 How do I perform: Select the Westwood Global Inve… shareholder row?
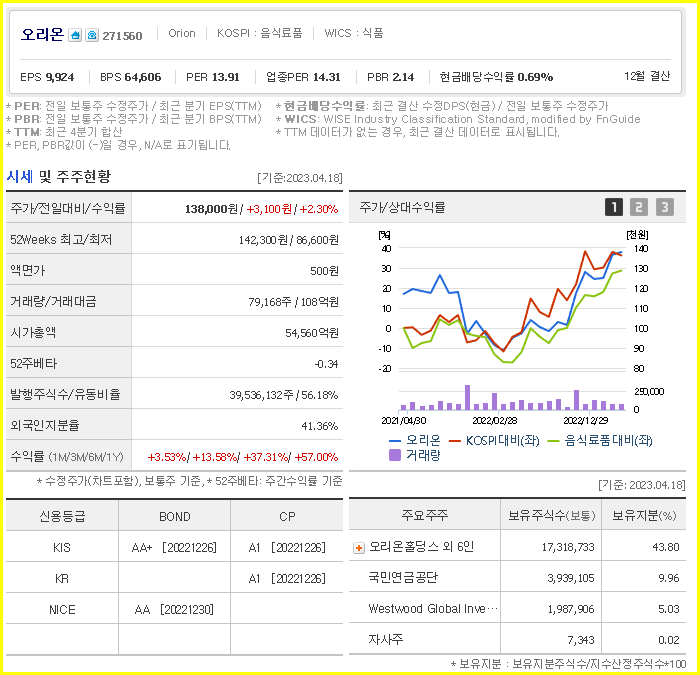517,609
